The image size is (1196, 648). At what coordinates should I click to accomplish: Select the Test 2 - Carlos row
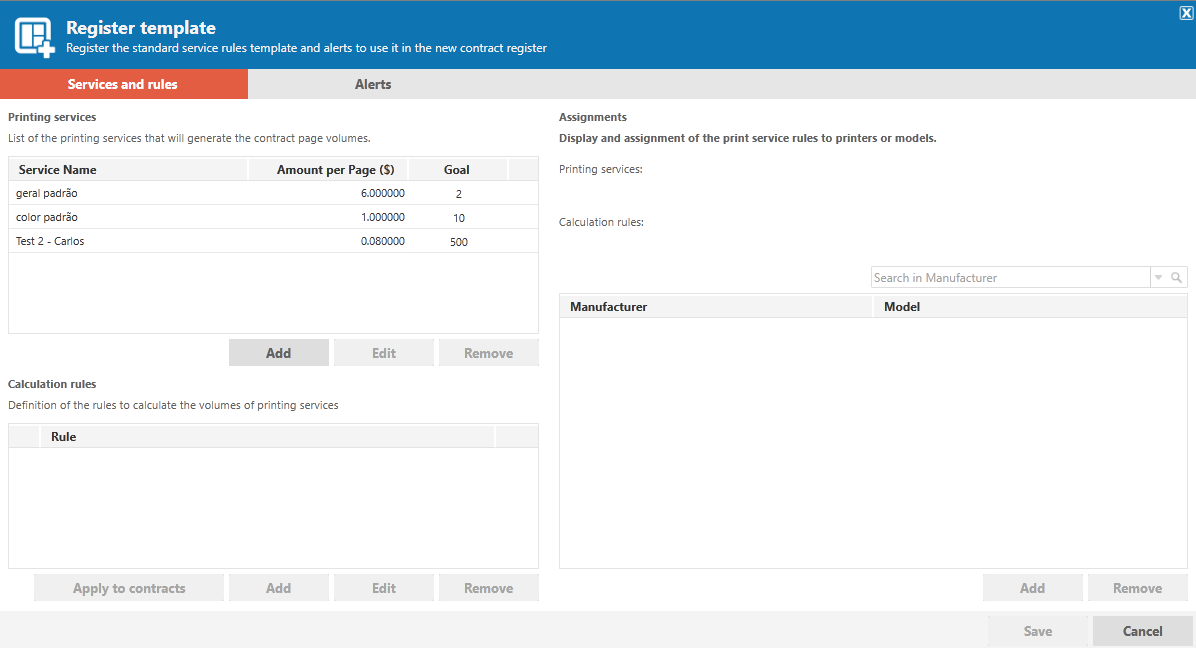273,241
